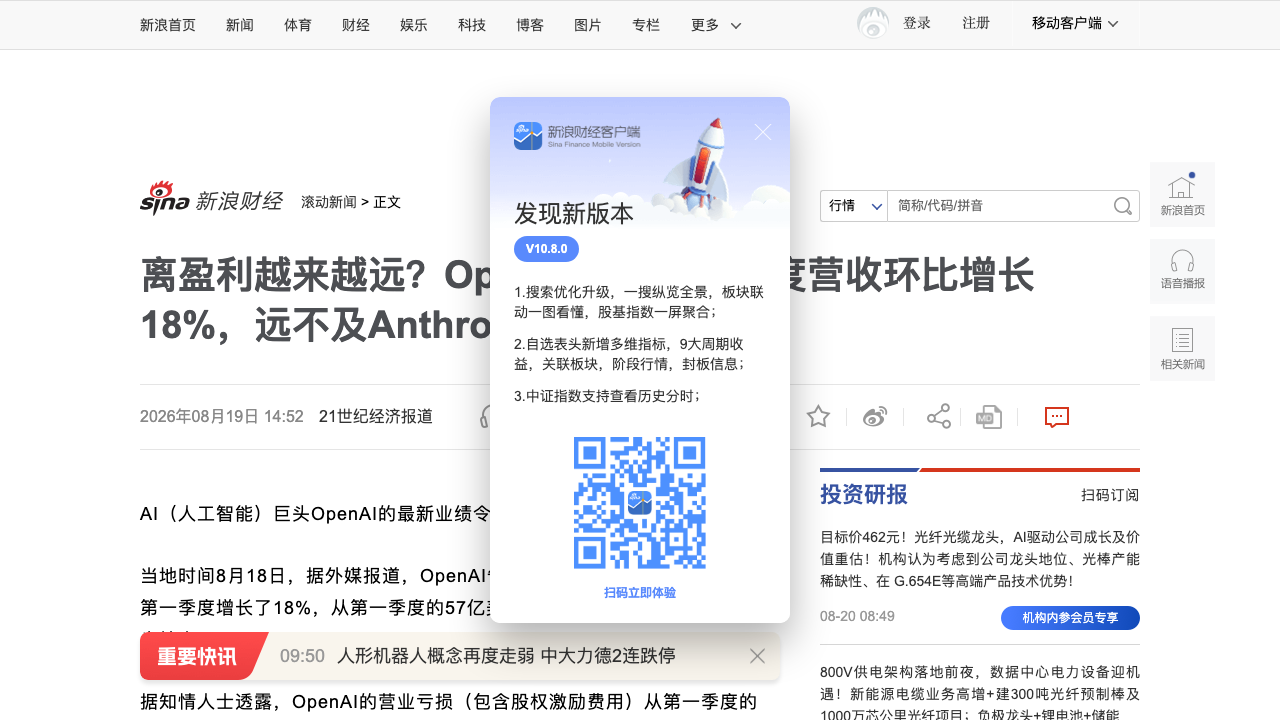1280x720 pixels.
Task: Open the 专栏 navigation item
Action: (x=646, y=25)
